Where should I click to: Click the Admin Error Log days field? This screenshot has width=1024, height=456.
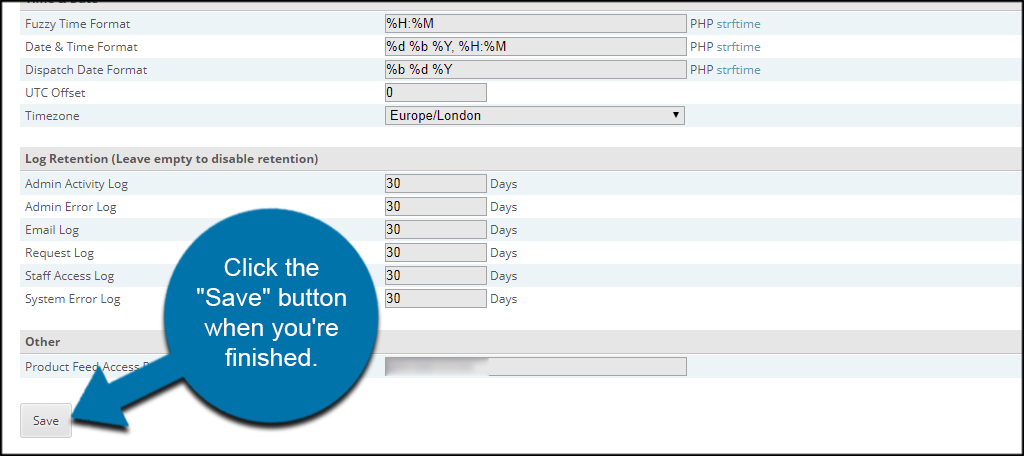tap(436, 206)
